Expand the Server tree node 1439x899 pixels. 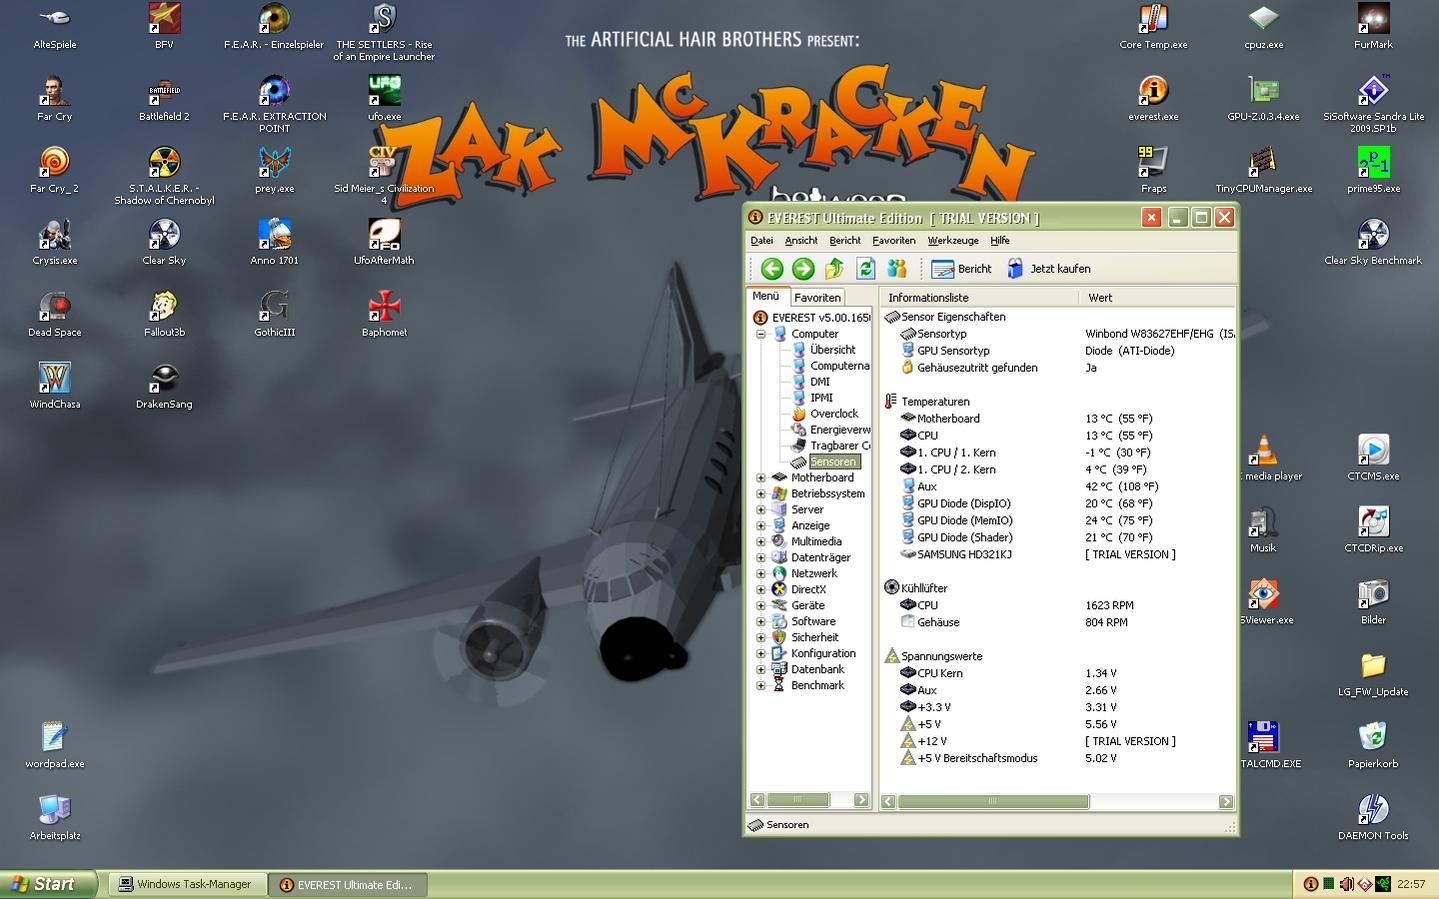(761, 510)
